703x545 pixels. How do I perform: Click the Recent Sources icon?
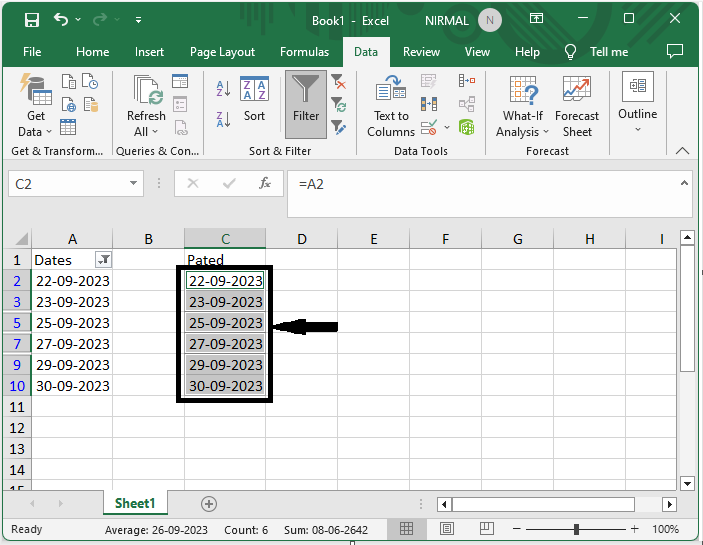tap(91, 82)
